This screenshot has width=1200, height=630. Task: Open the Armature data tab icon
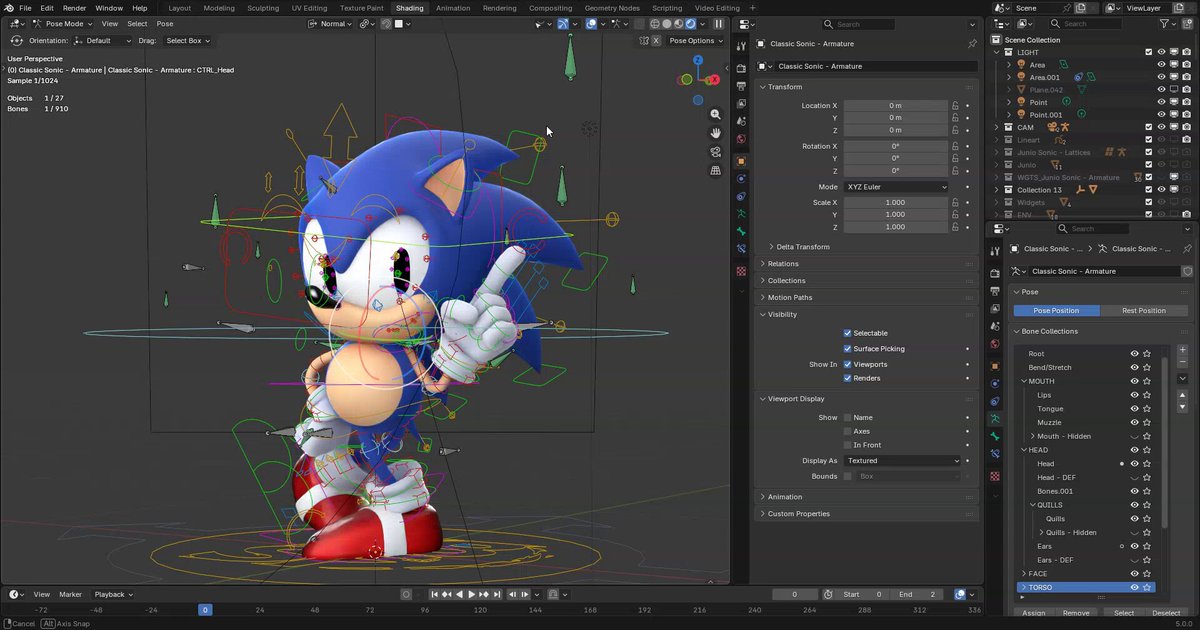(x=741, y=214)
